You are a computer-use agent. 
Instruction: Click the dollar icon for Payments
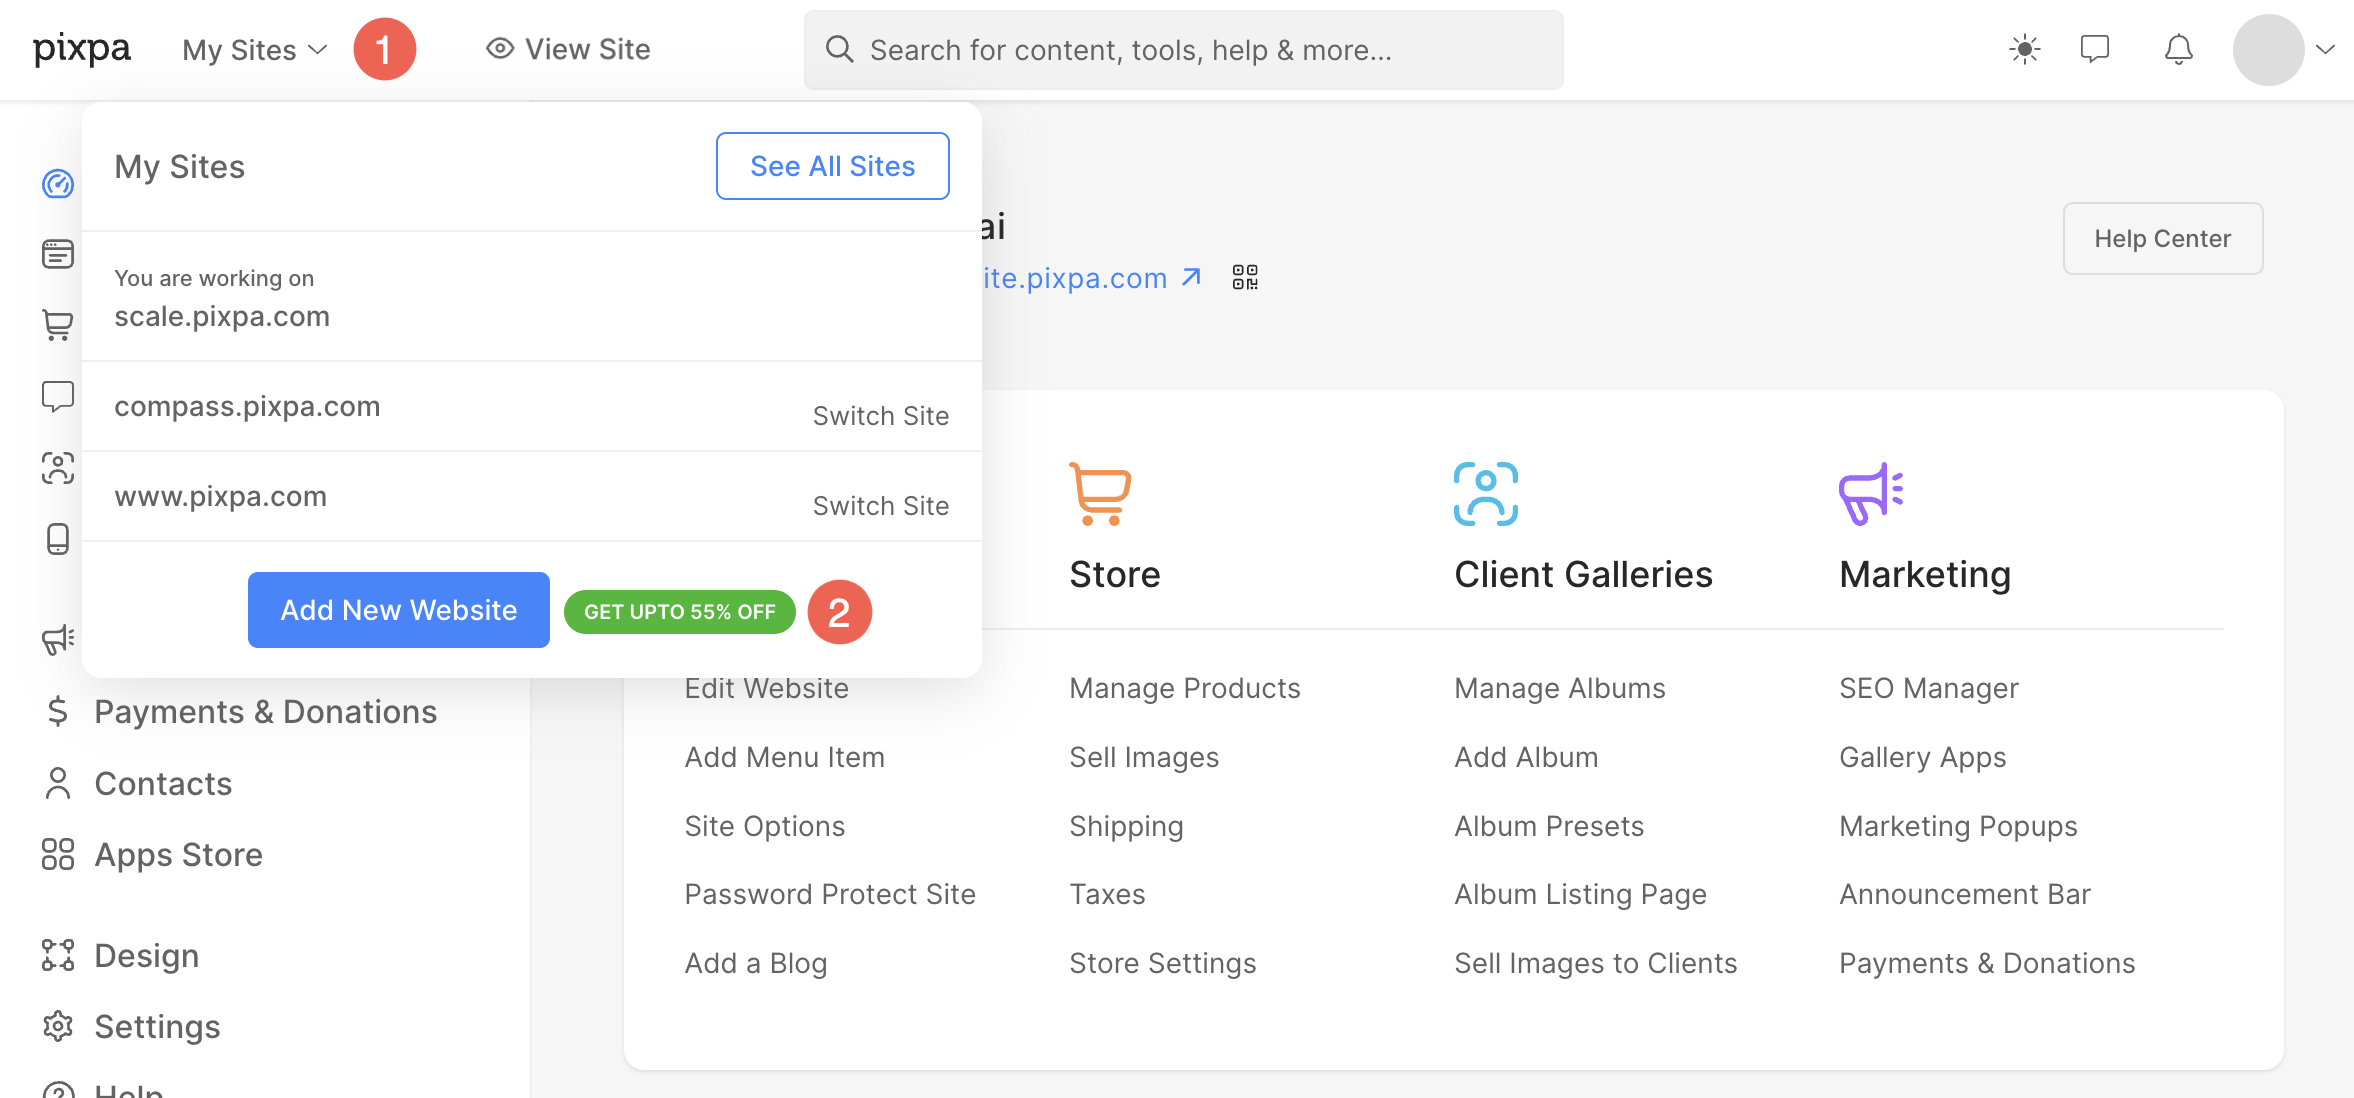pos(58,711)
